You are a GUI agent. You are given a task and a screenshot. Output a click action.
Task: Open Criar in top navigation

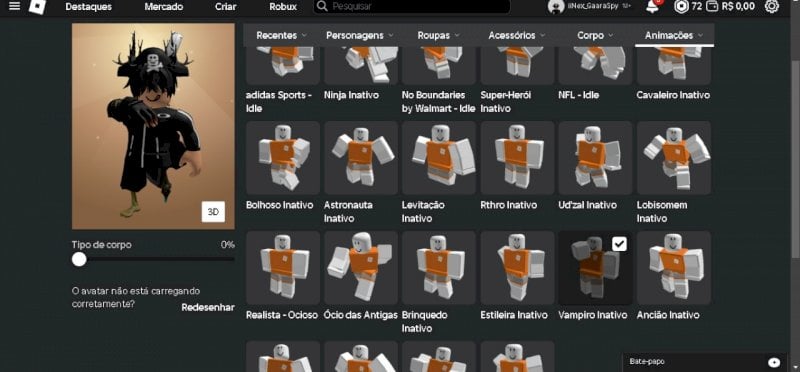pos(226,7)
